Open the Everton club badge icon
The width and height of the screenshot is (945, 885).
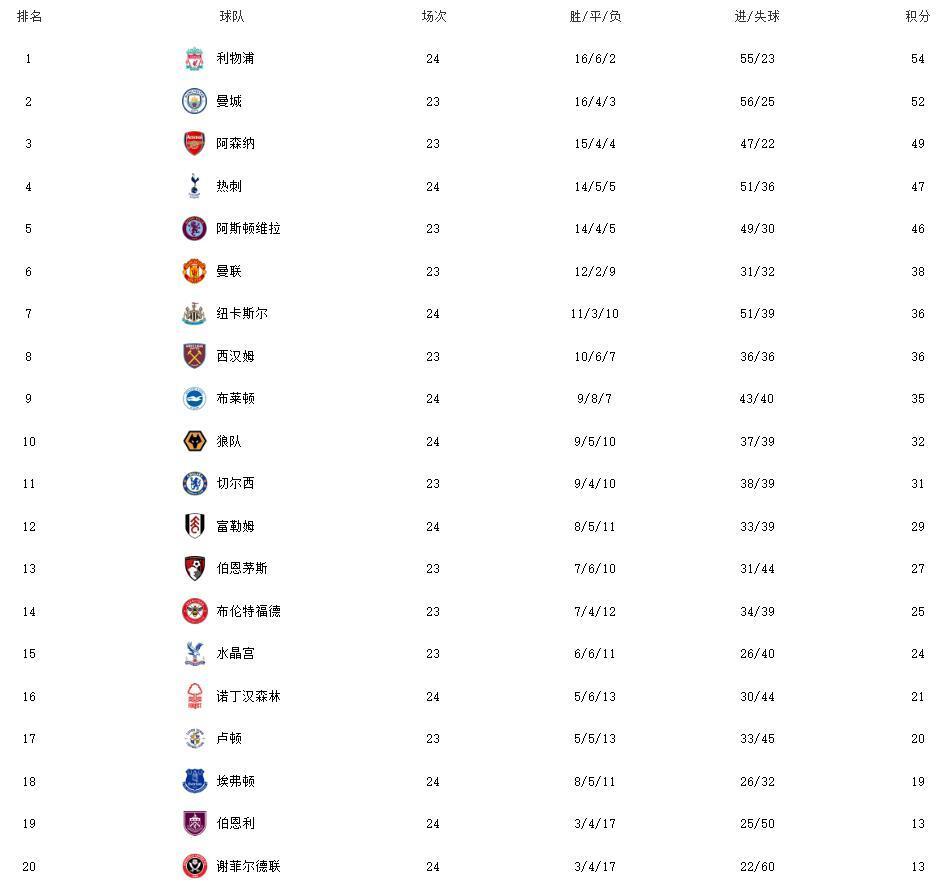tap(194, 781)
